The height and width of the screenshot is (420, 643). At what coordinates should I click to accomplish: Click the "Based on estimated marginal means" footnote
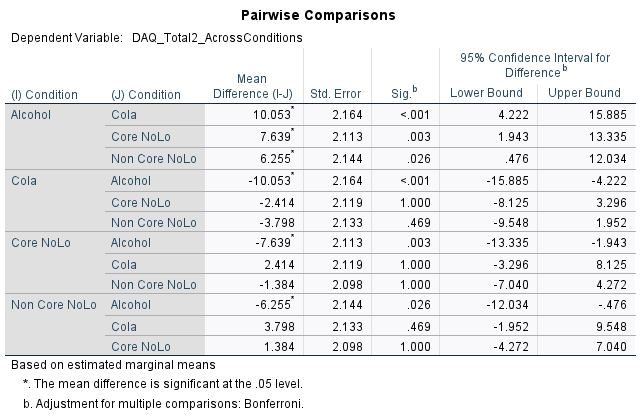click(111, 366)
